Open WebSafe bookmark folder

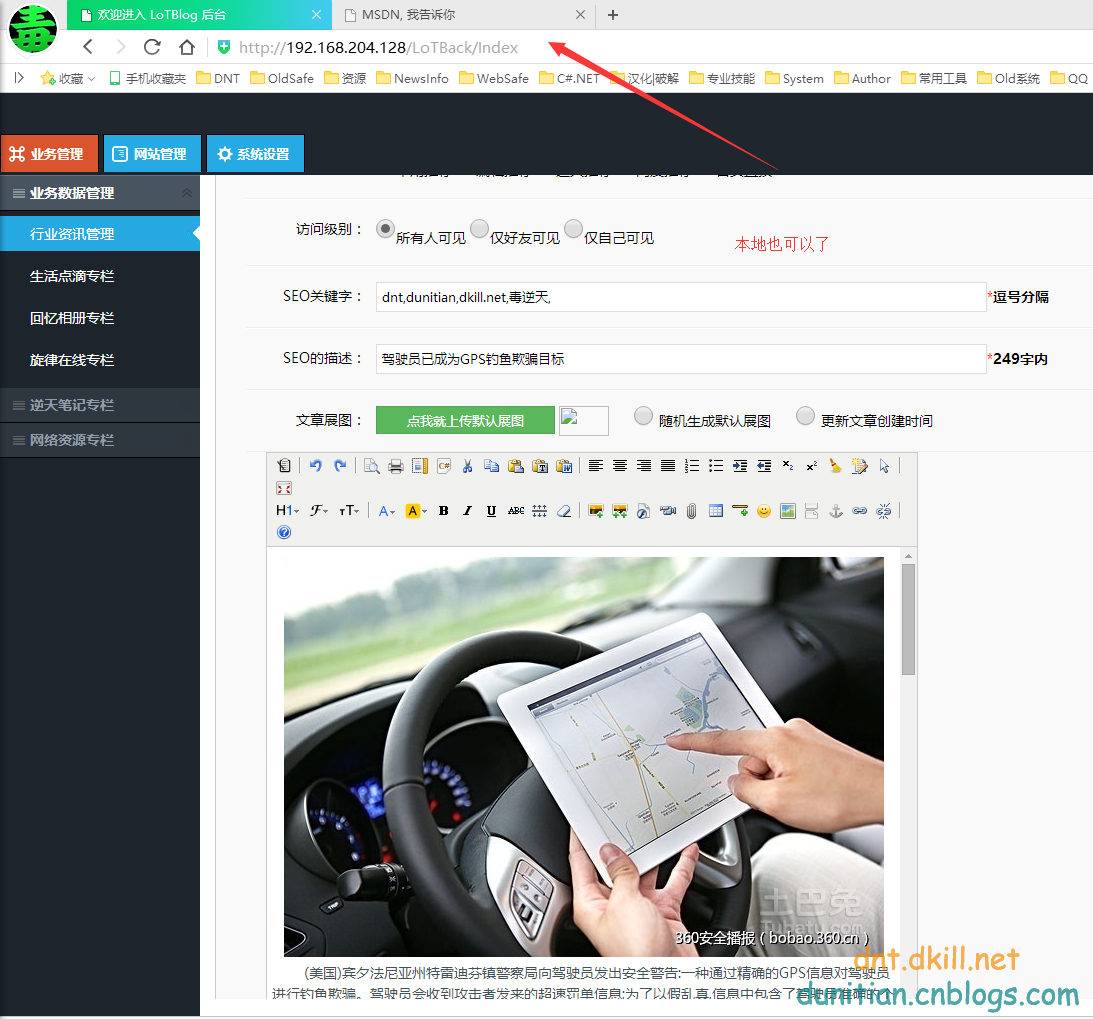tap(494, 78)
